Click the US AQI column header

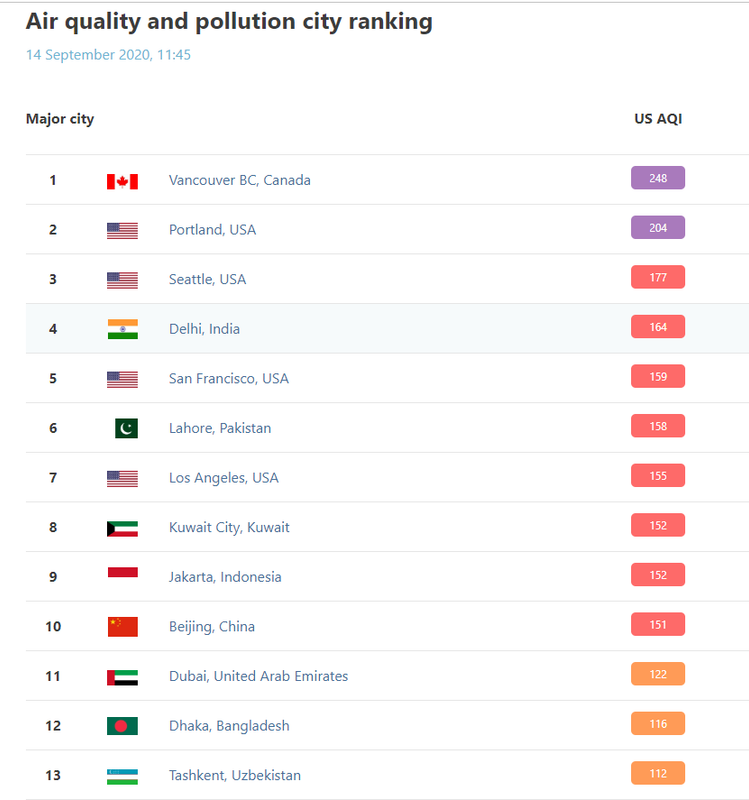pyautogui.click(x=658, y=119)
